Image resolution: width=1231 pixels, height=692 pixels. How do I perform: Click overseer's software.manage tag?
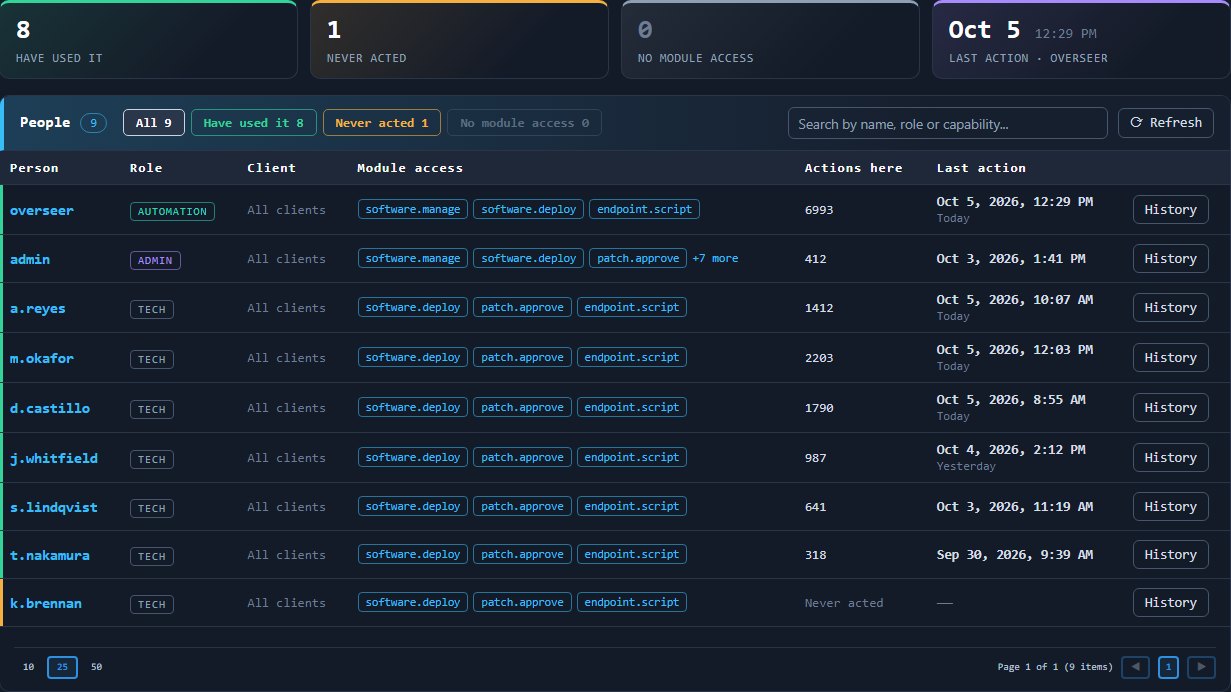point(413,210)
